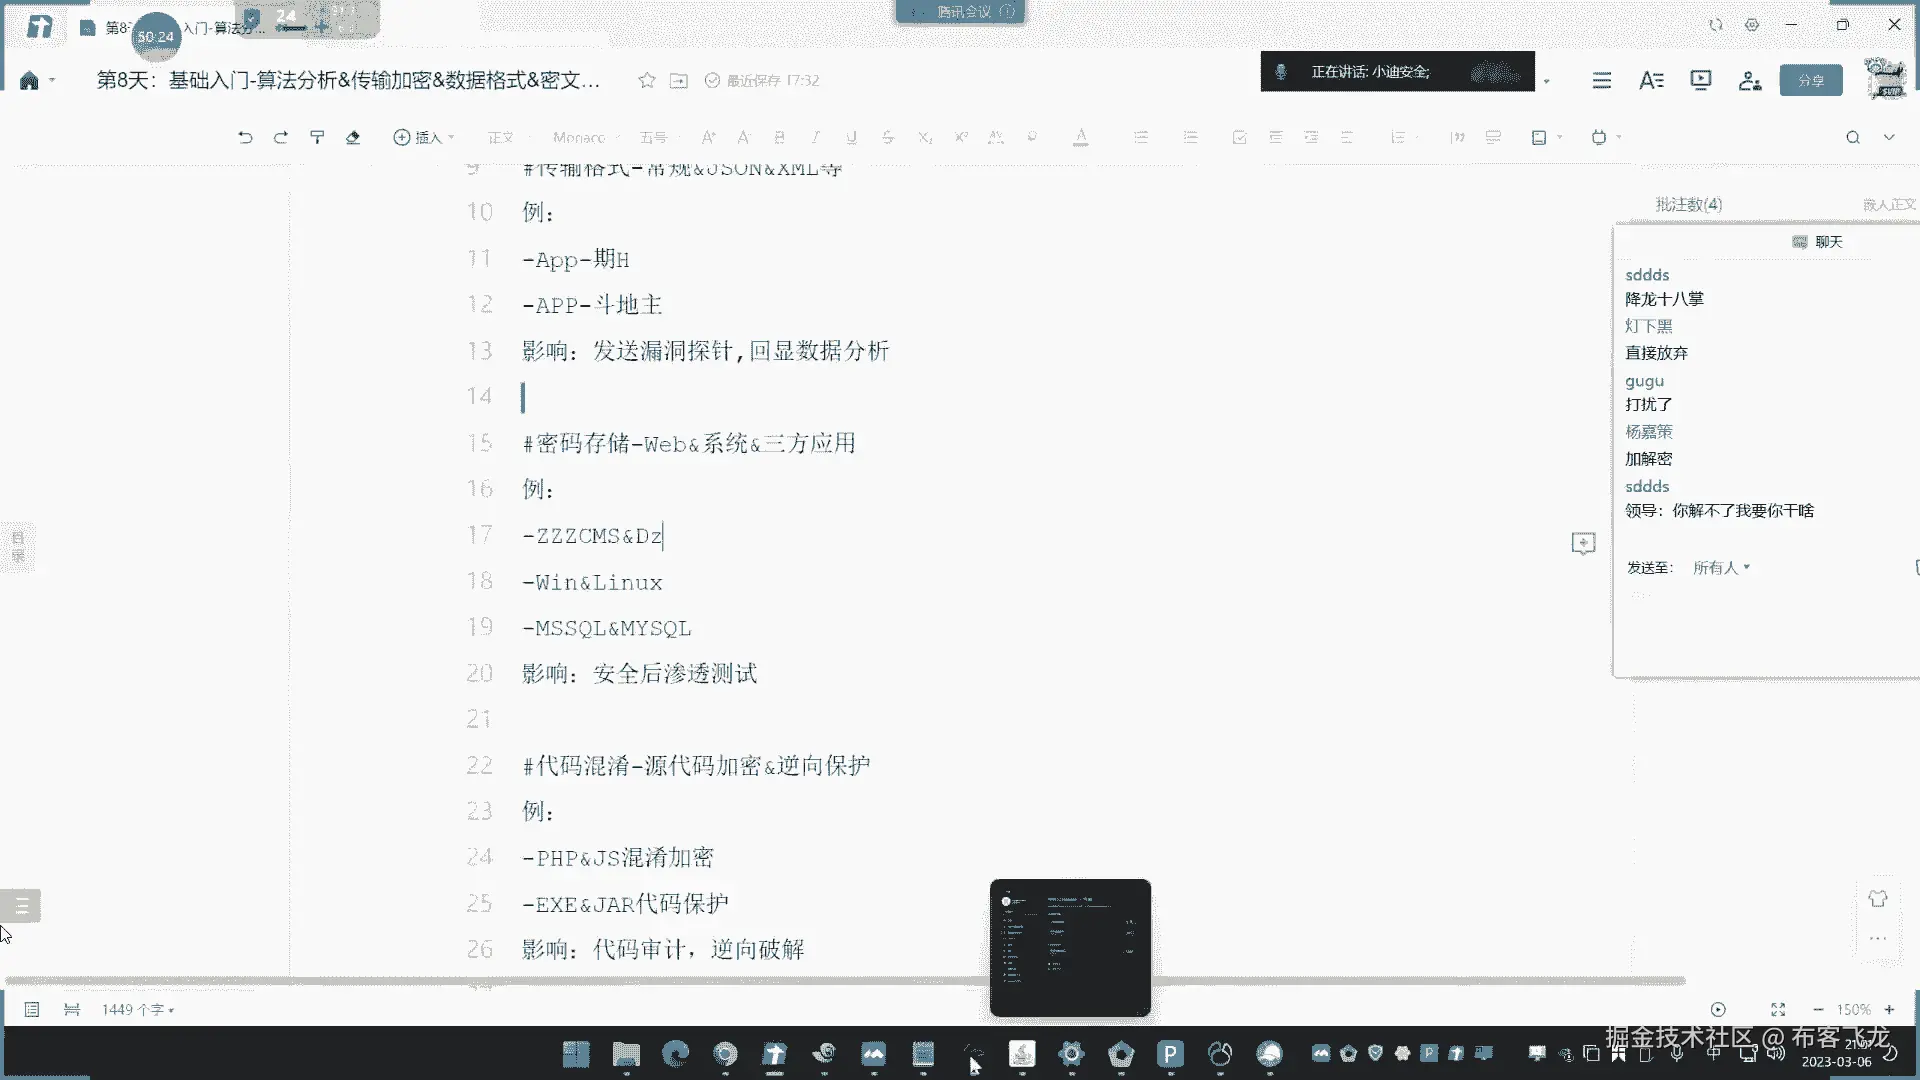1920x1080 pixels.
Task: Open the 所有人 recipient dropdown in chat
Action: click(x=1721, y=567)
